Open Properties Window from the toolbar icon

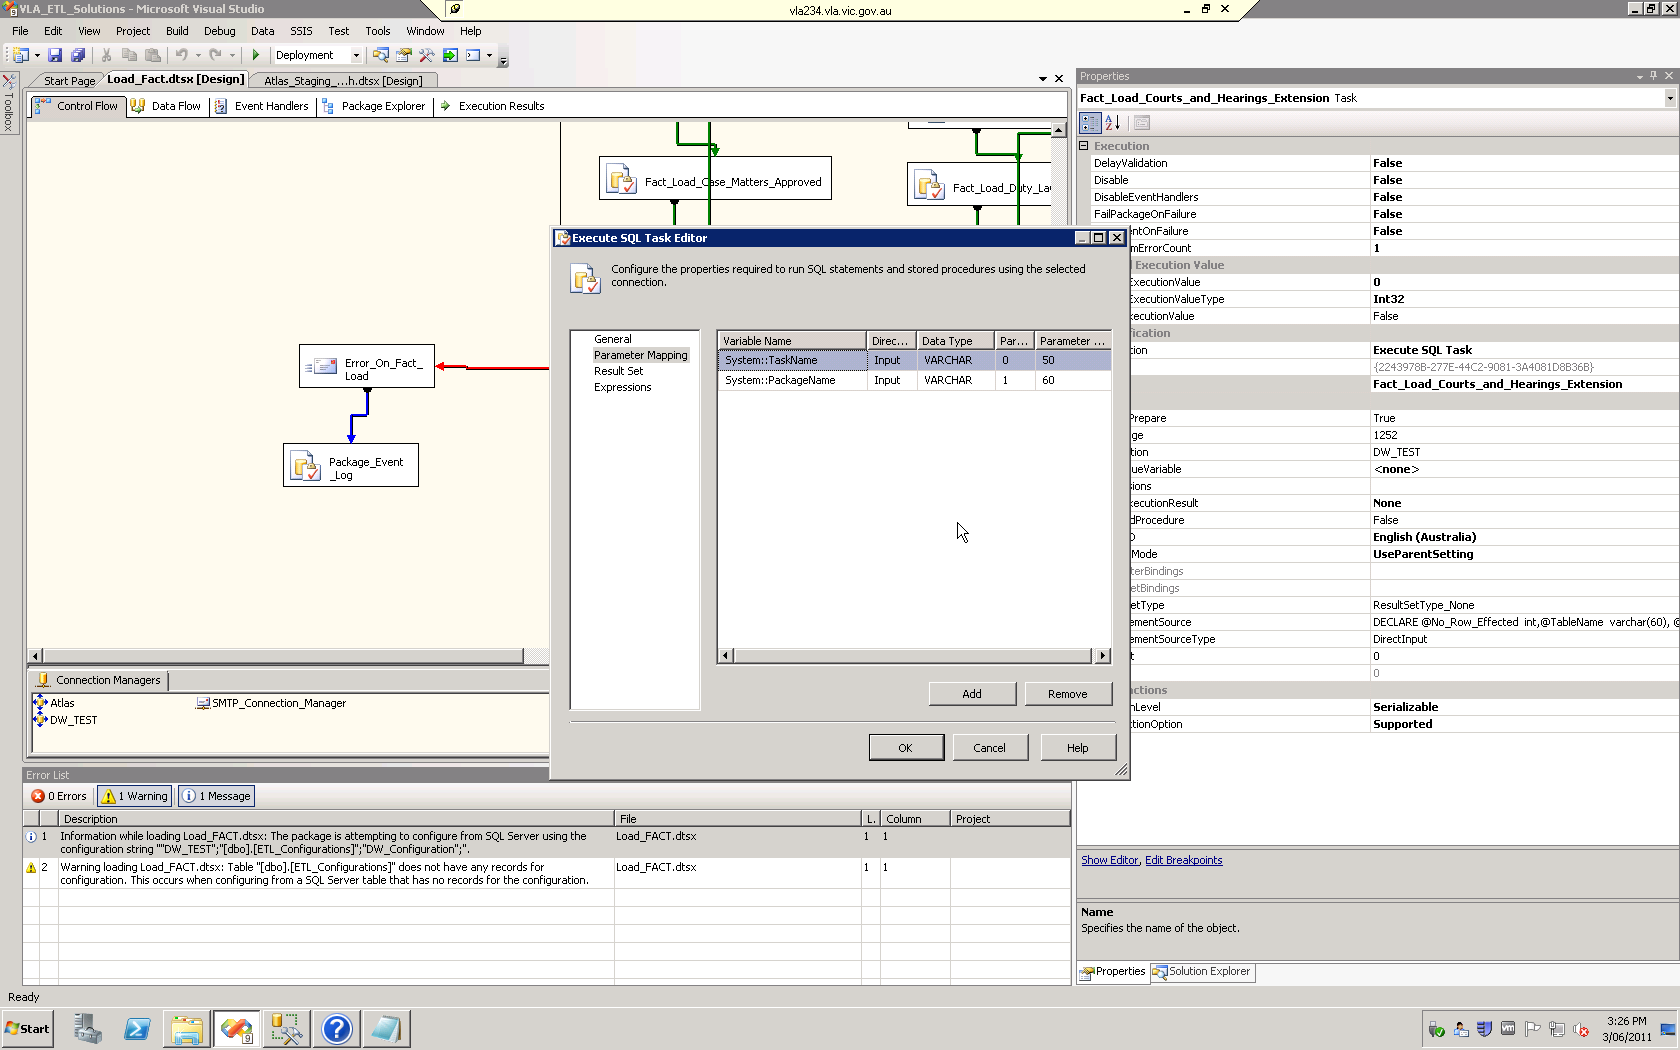pyautogui.click(x=404, y=55)
